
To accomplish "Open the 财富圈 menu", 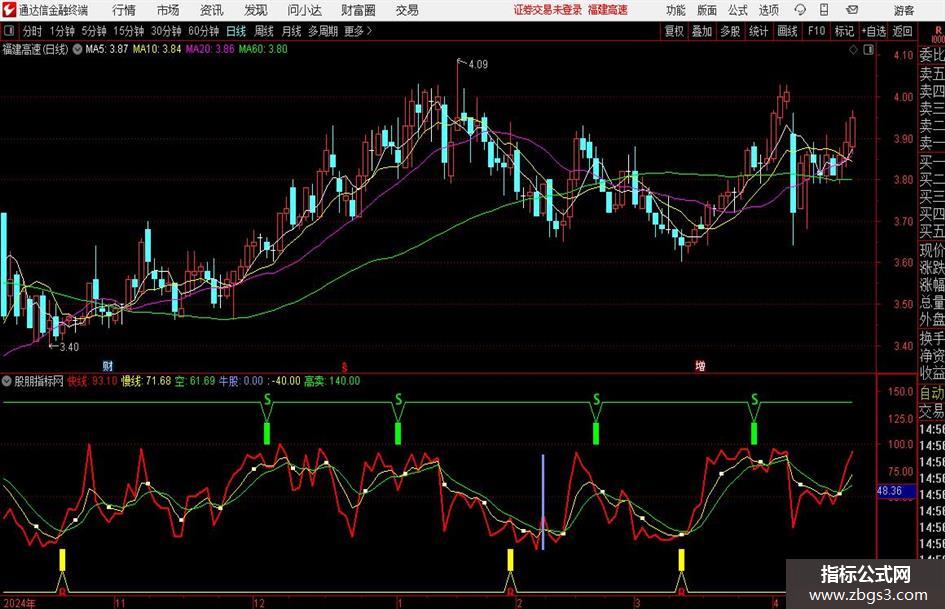I will (358, 10).
